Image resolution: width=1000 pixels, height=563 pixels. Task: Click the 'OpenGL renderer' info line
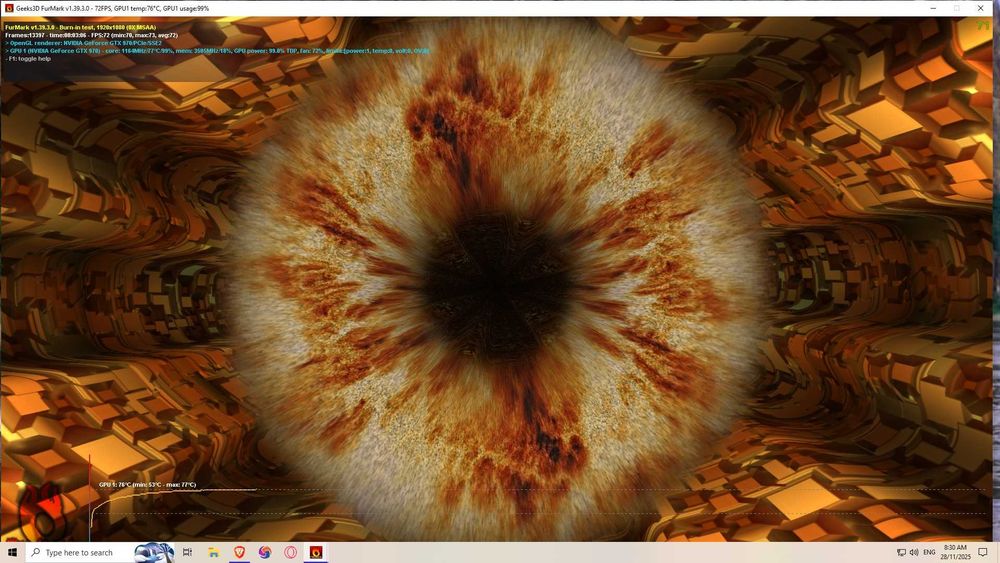tap(84, 43)
